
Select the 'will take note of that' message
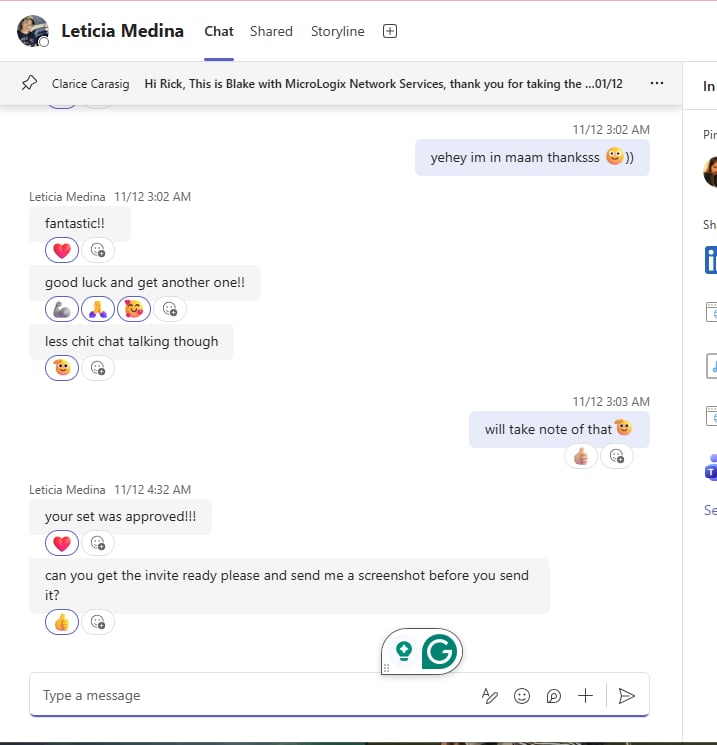pos(559,430)
